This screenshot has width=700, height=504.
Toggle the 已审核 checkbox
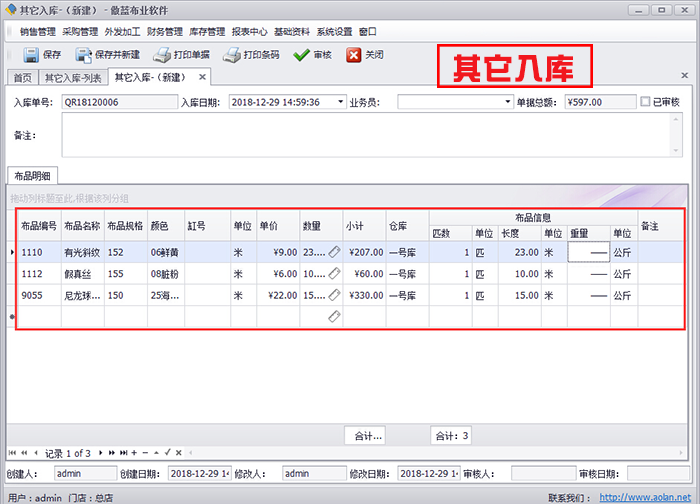click(x=645, y=101)
